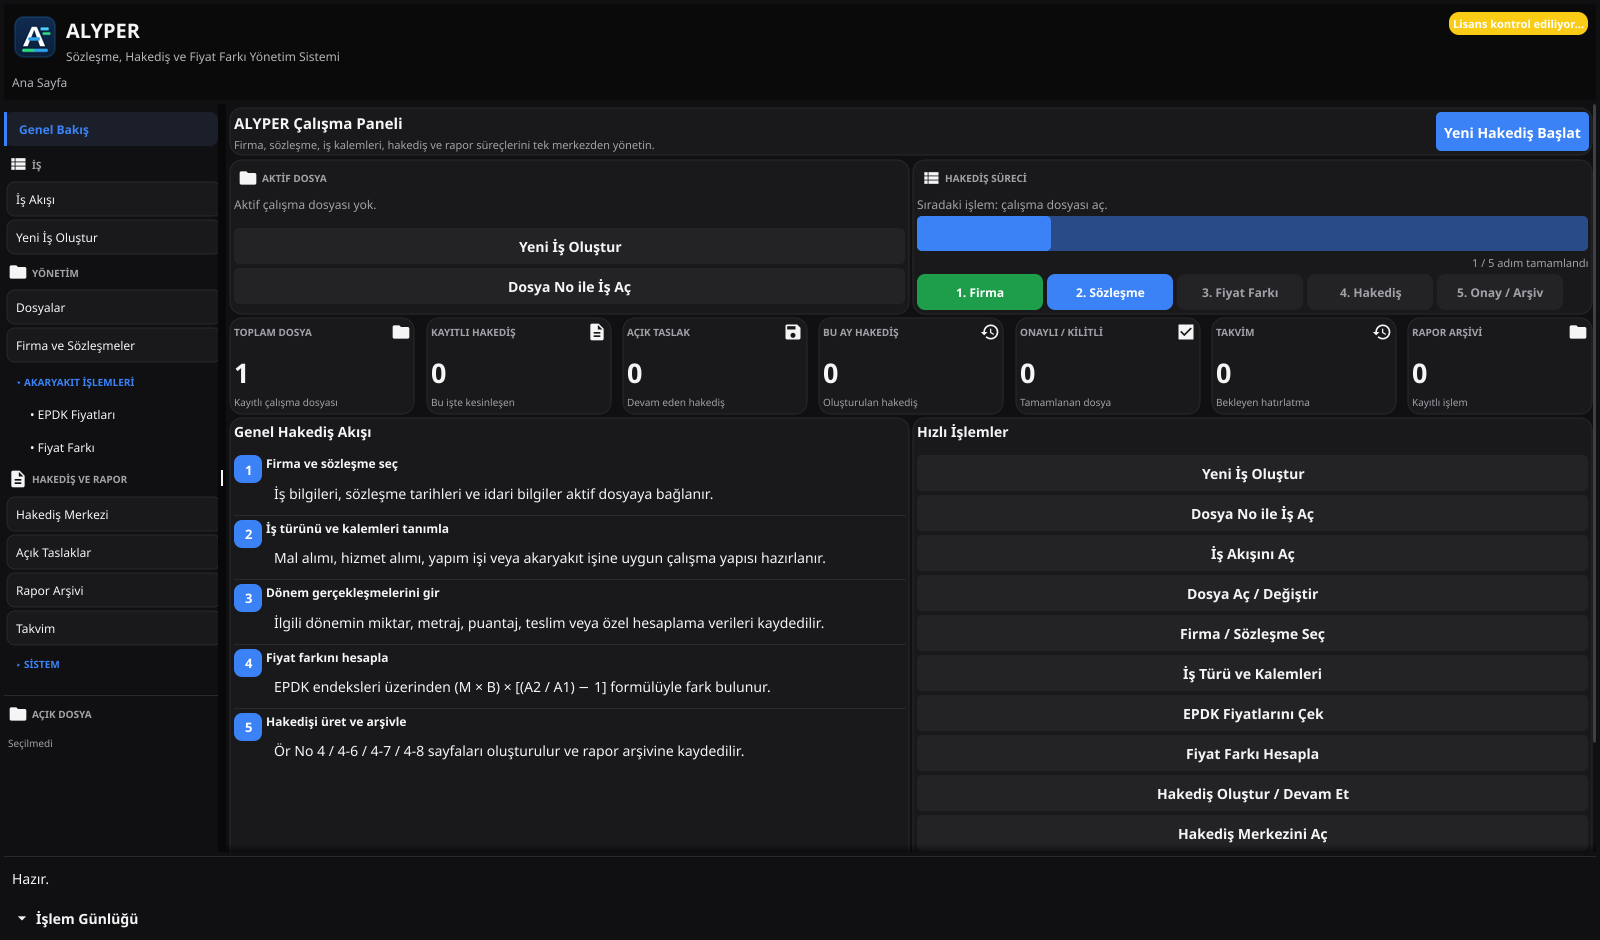Click the step 1 badge for Firma ve sözleşme seç
Viewport: 1600px width, 940px height.
[248, 470]
